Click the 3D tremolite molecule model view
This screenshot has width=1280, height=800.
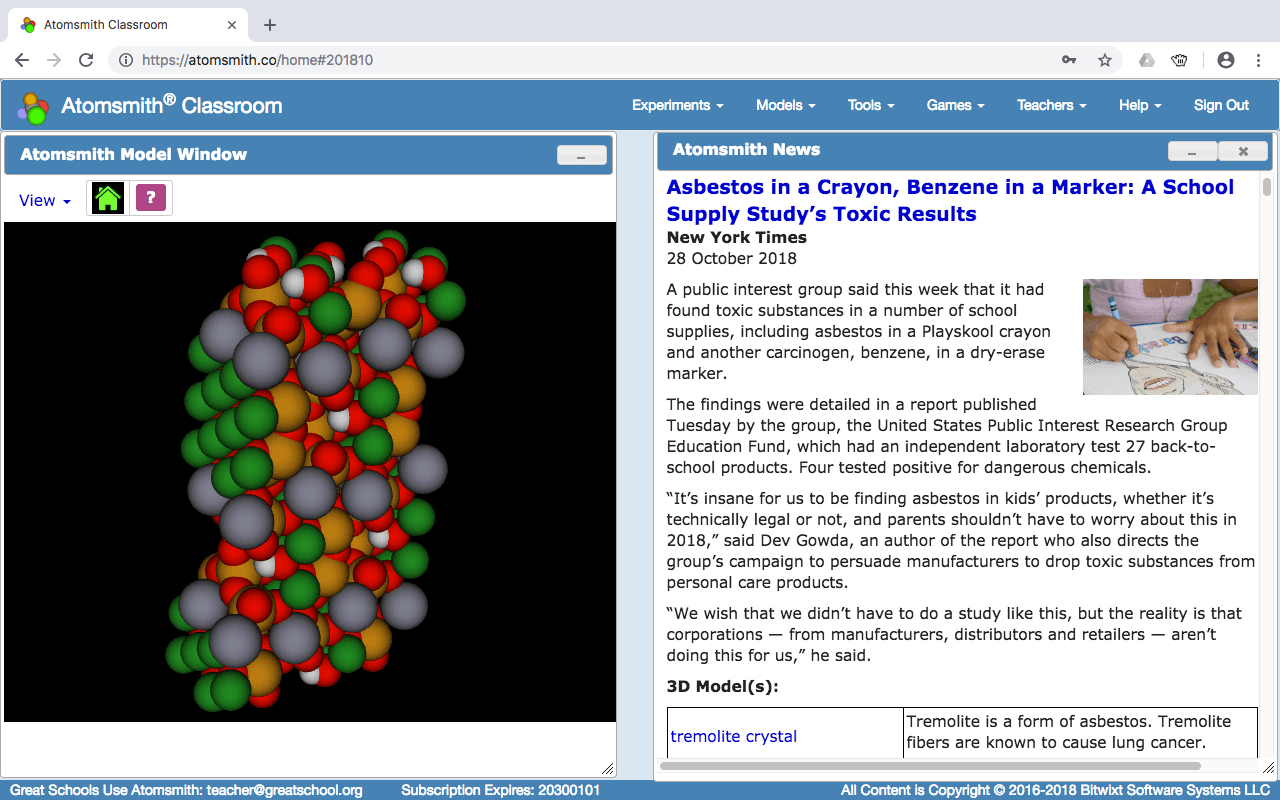pyautogui.click(x=310, y=472)
